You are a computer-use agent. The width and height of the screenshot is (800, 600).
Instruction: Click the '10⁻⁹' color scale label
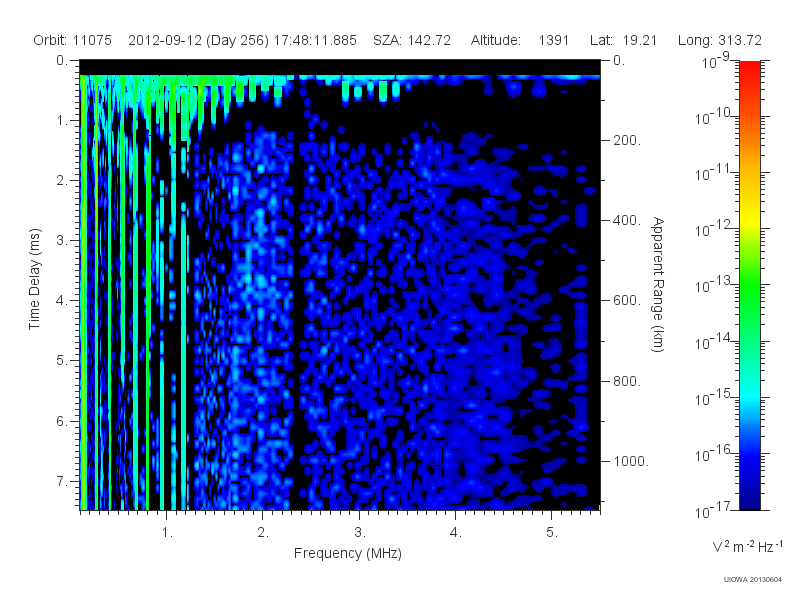[716, 61]
